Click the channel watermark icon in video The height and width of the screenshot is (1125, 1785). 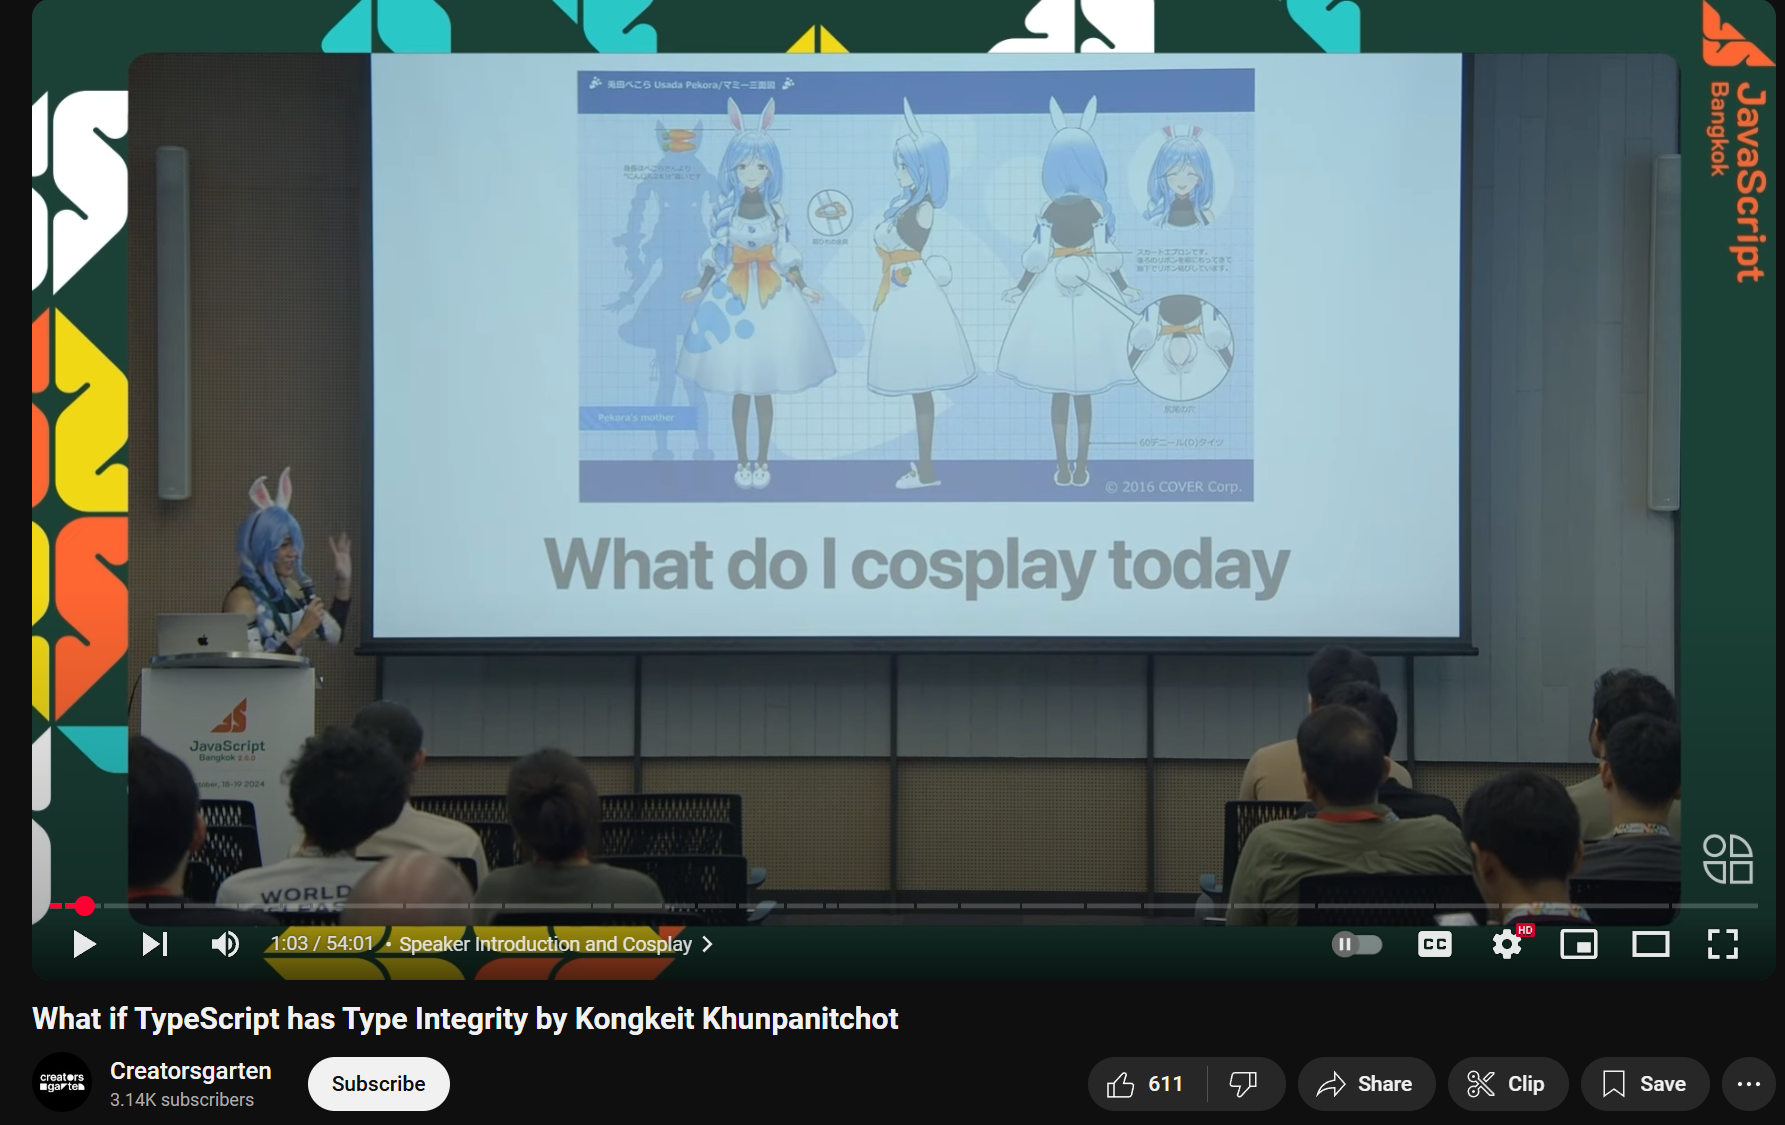1728,859
